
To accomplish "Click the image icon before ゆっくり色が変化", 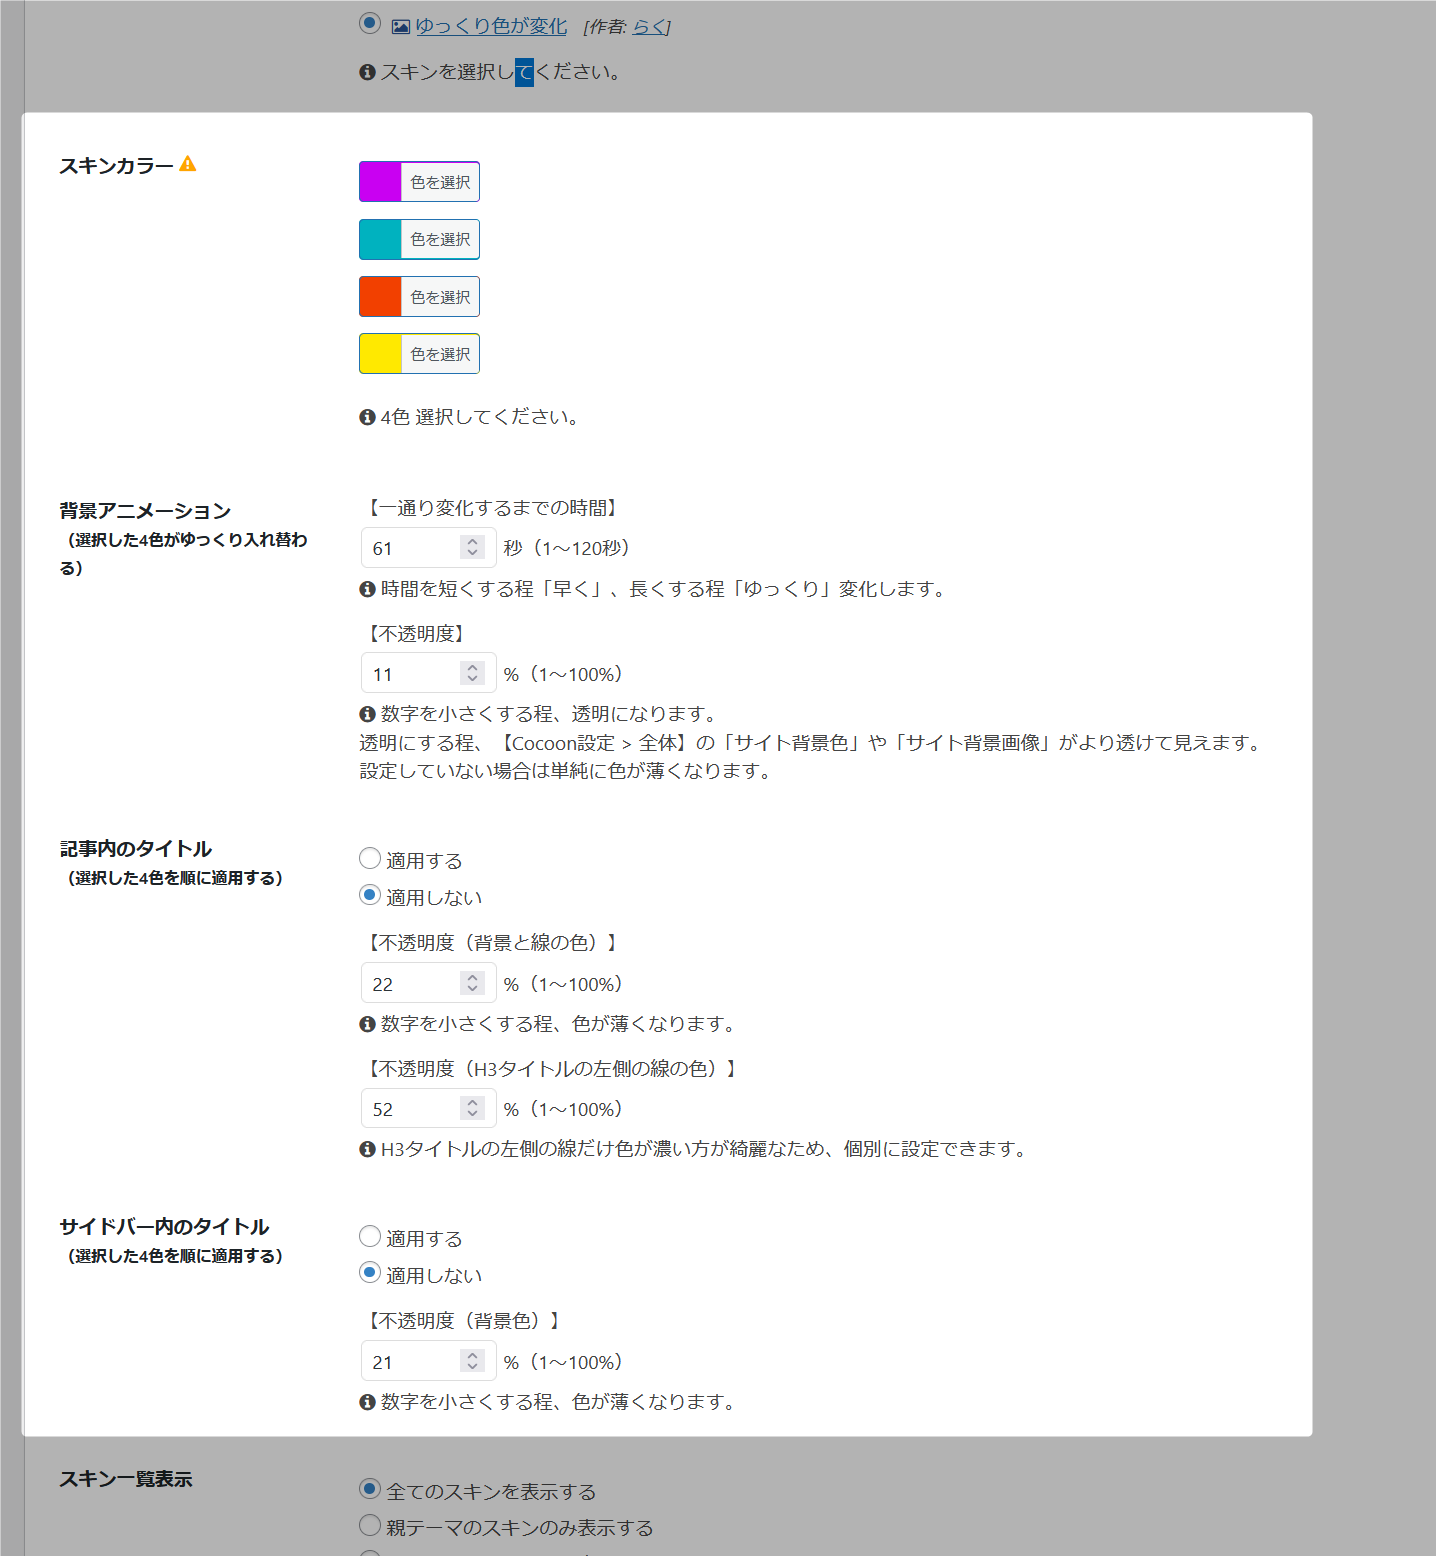I will [x=400, y=27].
